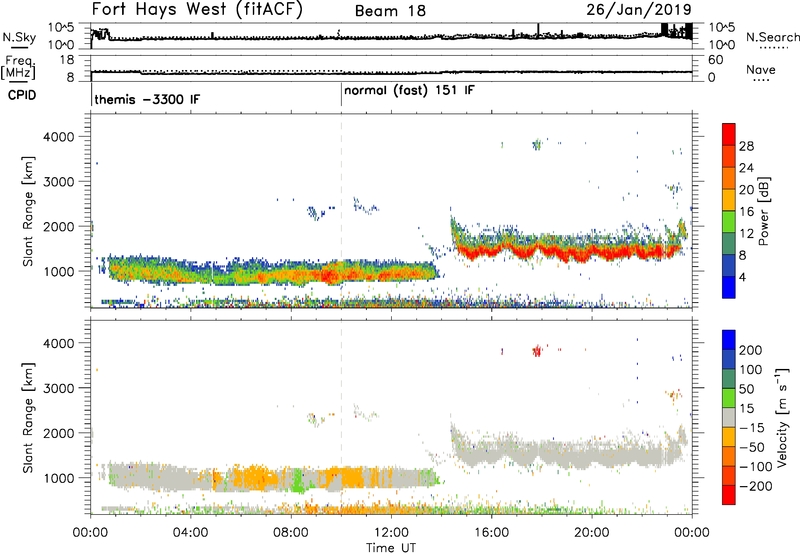This screenshot has width=800, height=554.
Task: Pick the blue Velocity segment between 100 and 200
Action: pyautogui.click(x=729, y=359)
